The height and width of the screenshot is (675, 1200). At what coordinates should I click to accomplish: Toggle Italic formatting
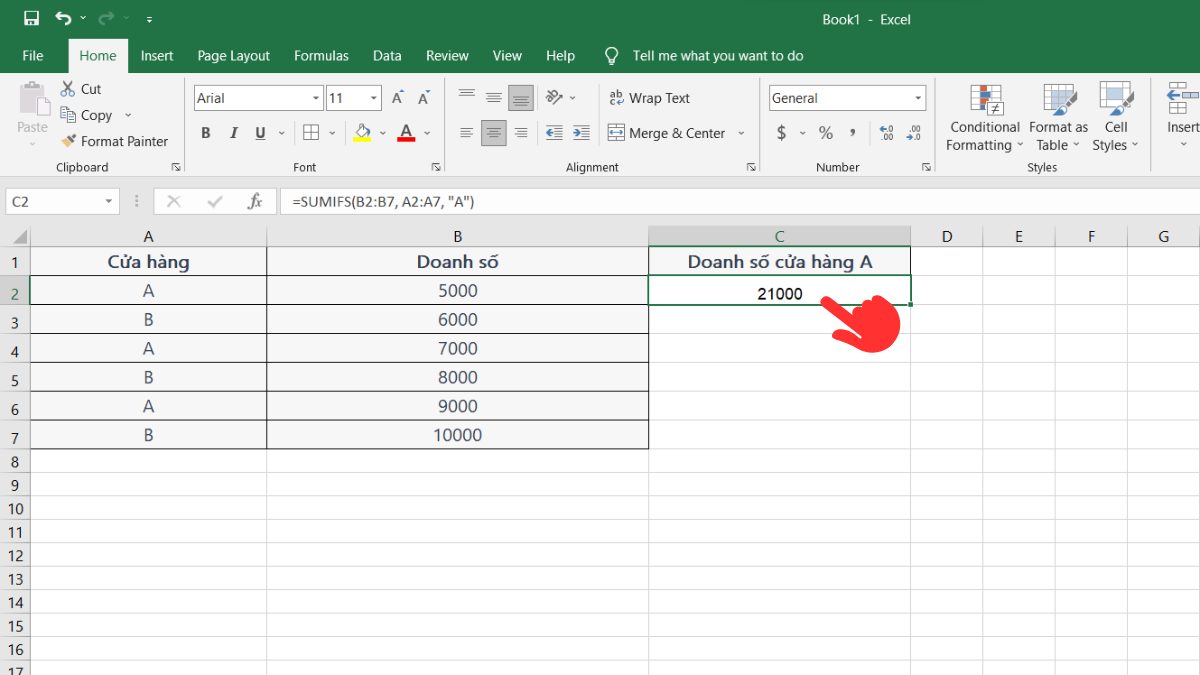(234, 133)
